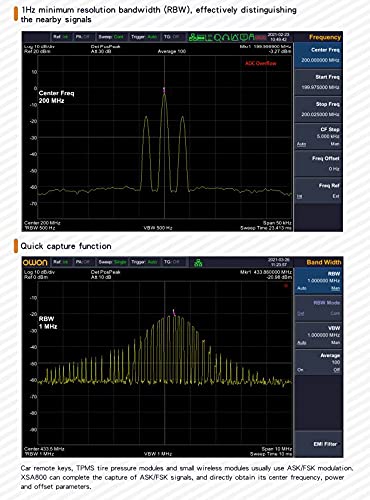
Task: Set RBW to Man
Action: point(335,288)
